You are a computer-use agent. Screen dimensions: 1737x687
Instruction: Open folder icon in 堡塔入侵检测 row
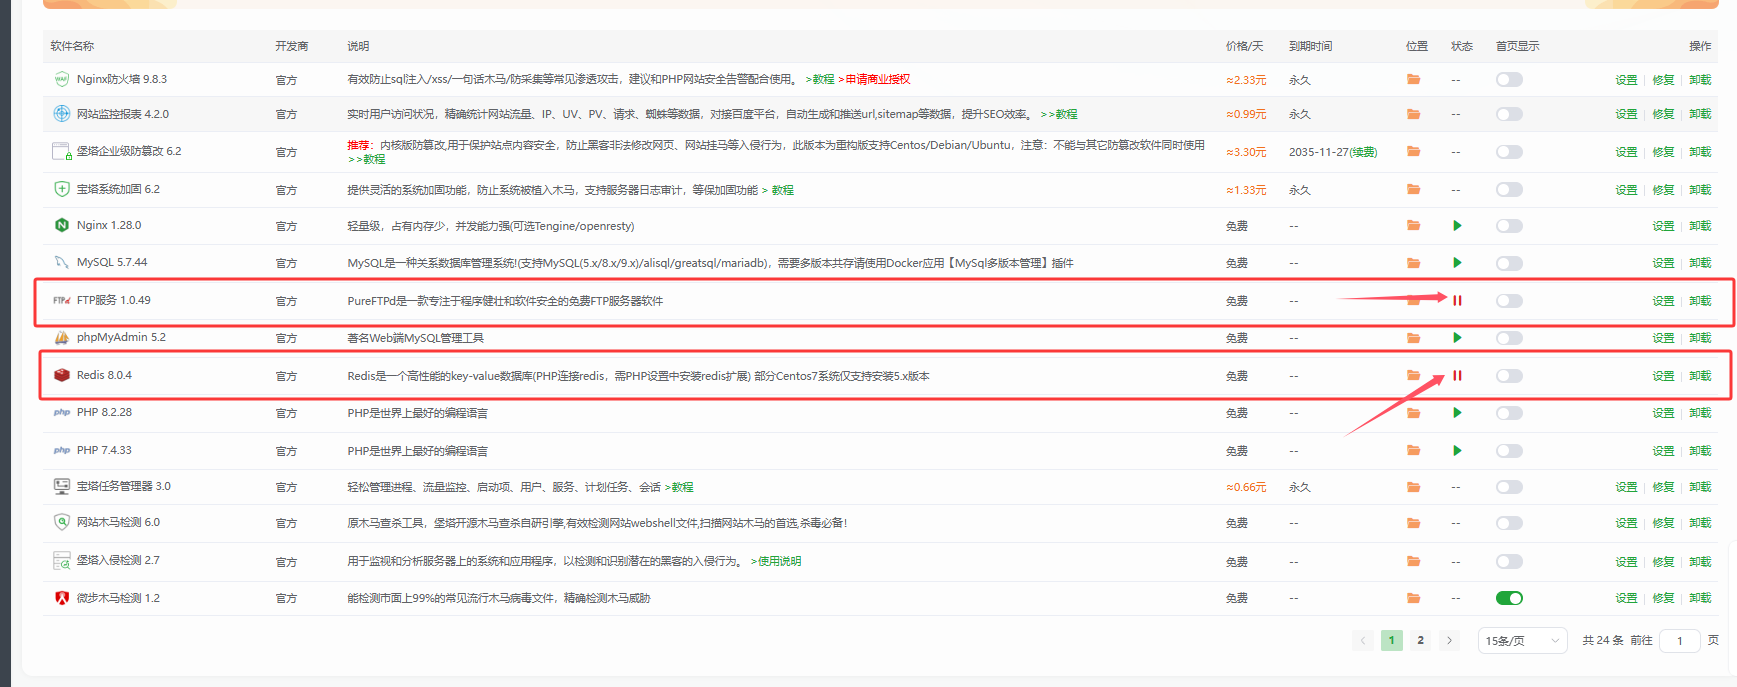(1413, 561)
